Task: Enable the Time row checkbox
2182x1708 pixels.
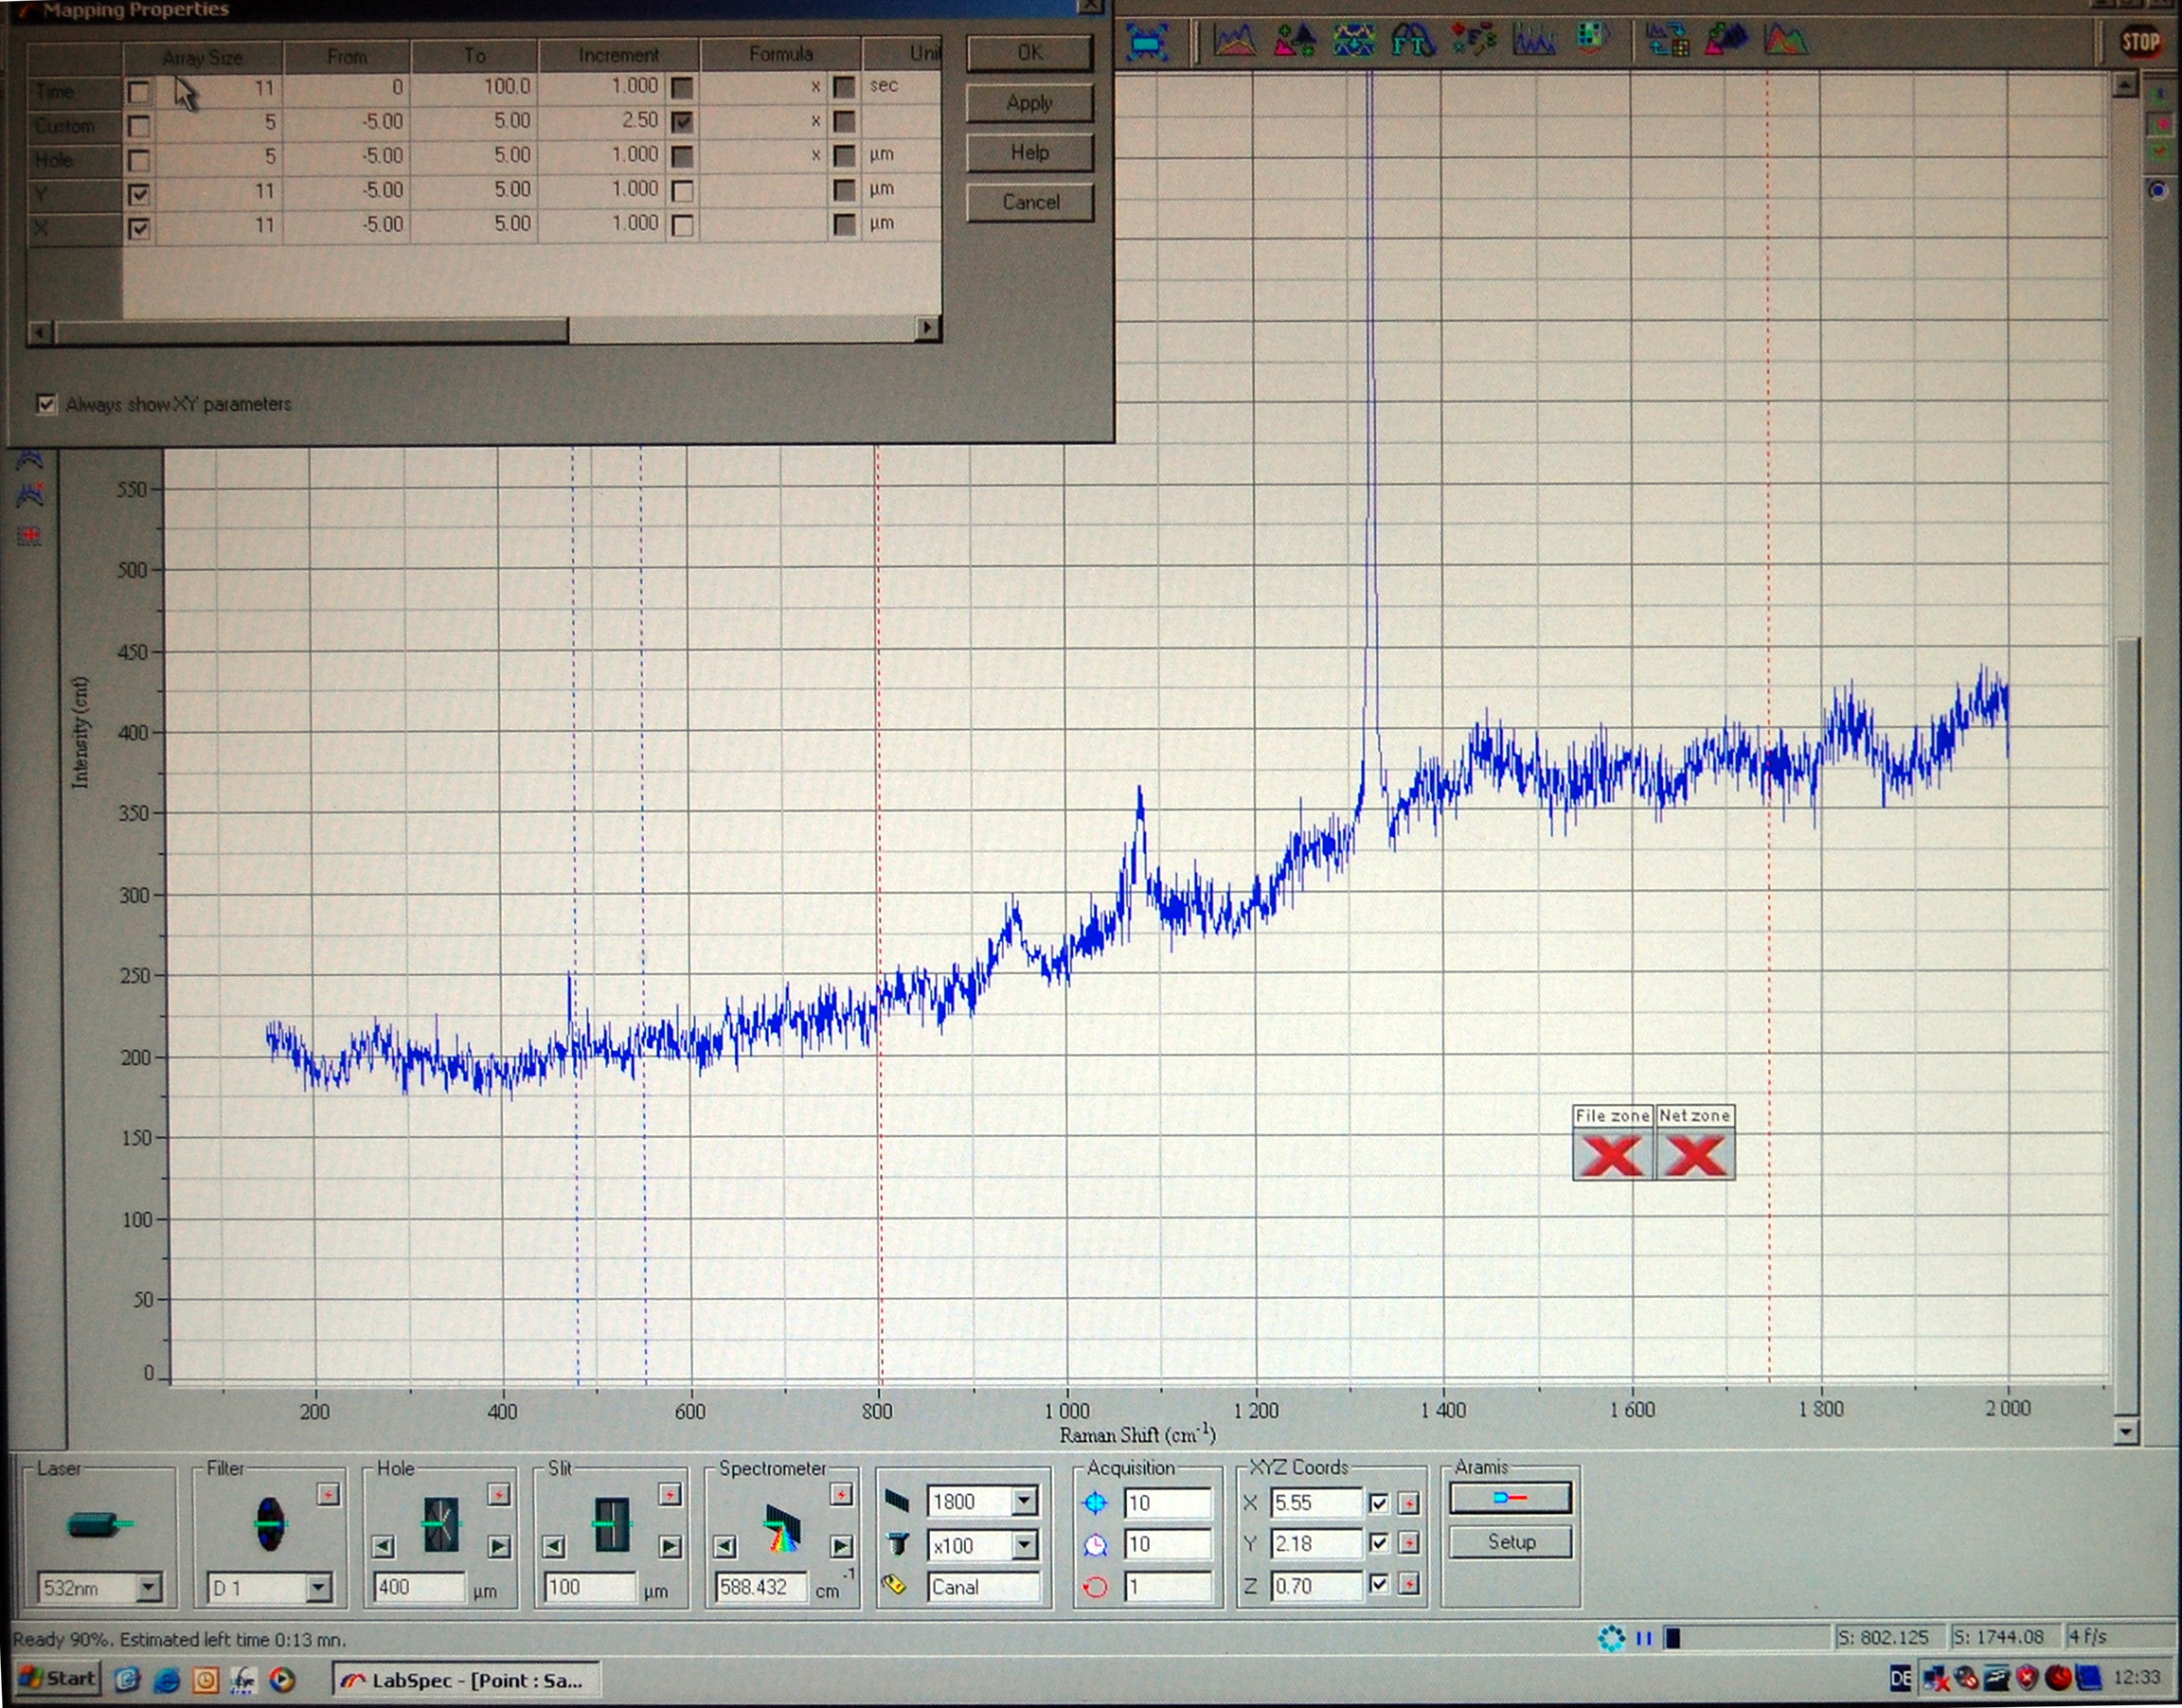Action: [x=139, y=93]
